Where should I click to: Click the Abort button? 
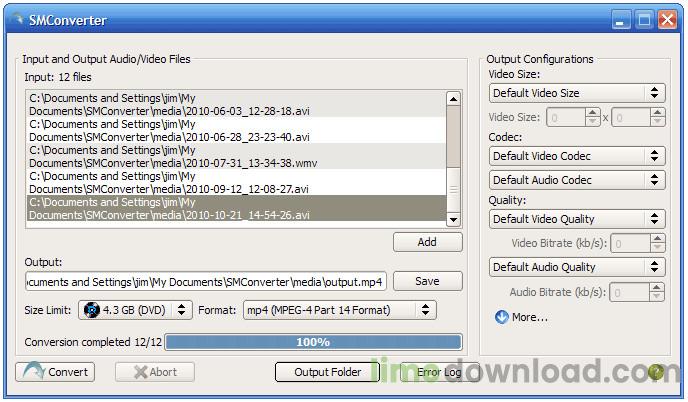pyautogui.click(x=155, y=372)
